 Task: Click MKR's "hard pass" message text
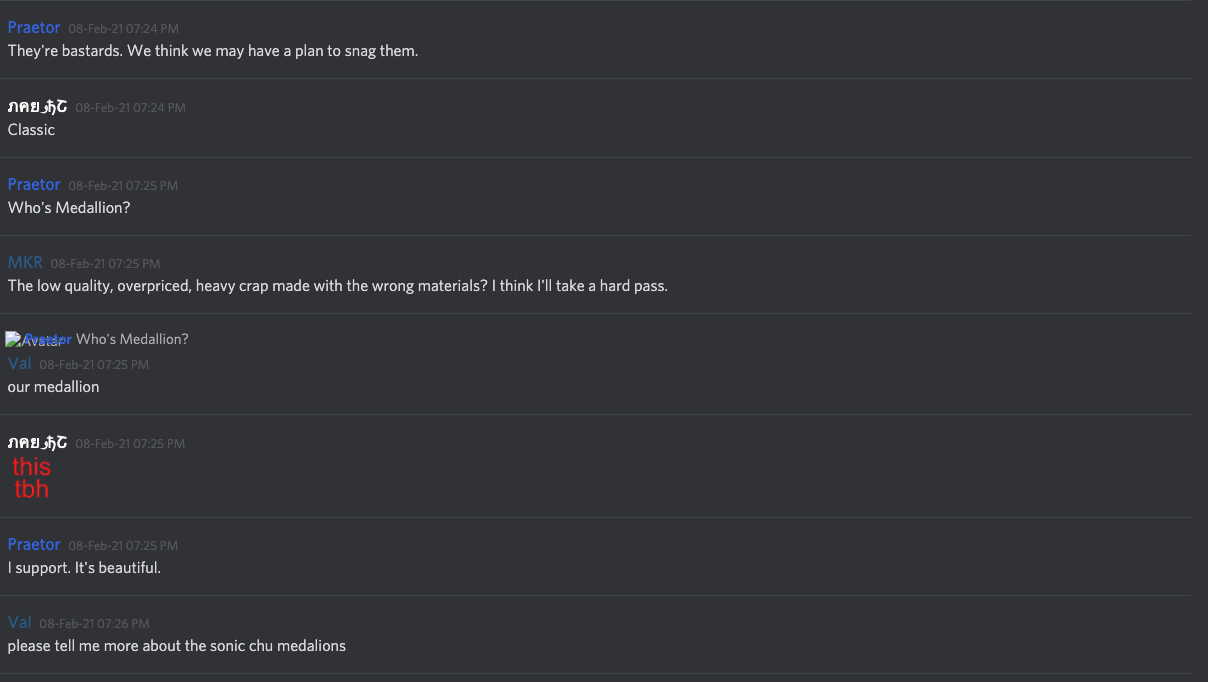pos(337,286)
